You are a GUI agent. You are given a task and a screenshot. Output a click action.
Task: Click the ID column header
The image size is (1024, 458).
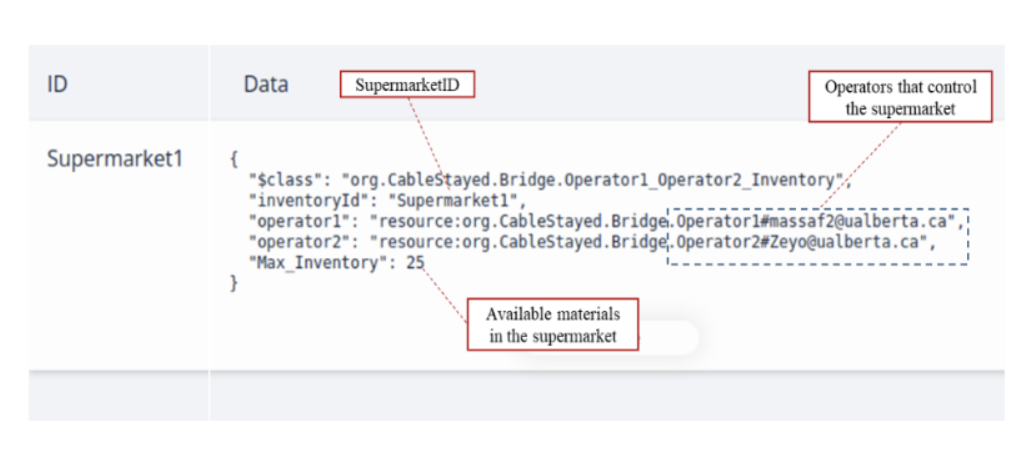(57, 85)
